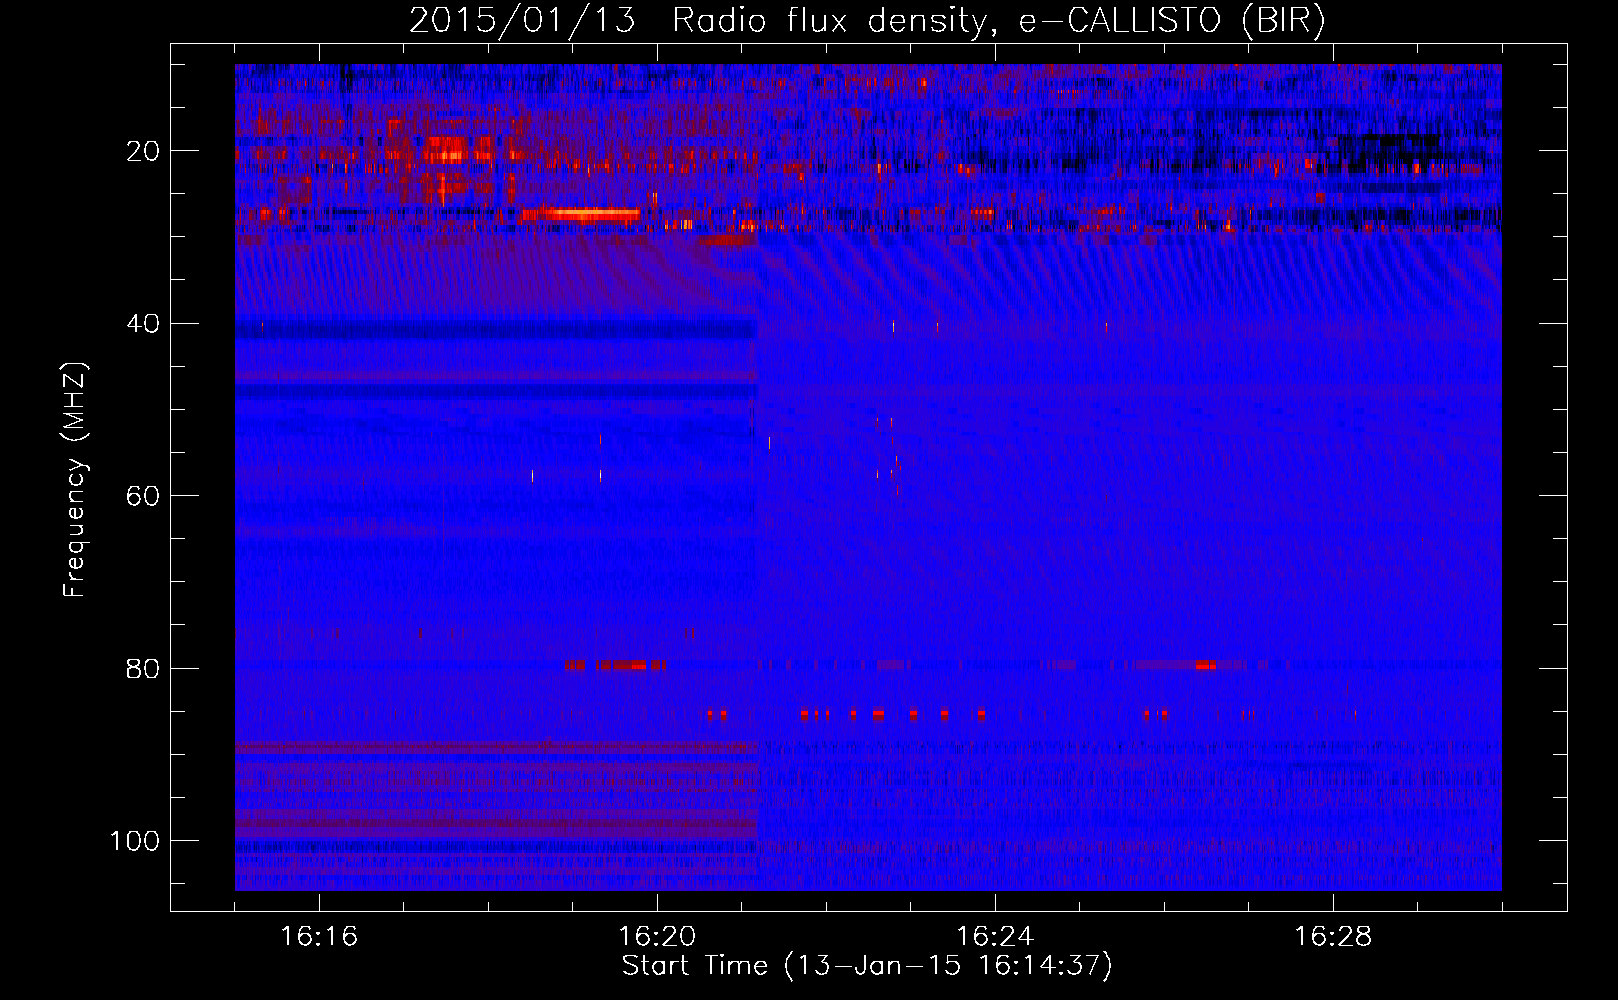This screenshot has height=1000, width=1618.
Task: Click the 20 MHz frequency tick label
Action: (x=143, y=151)
